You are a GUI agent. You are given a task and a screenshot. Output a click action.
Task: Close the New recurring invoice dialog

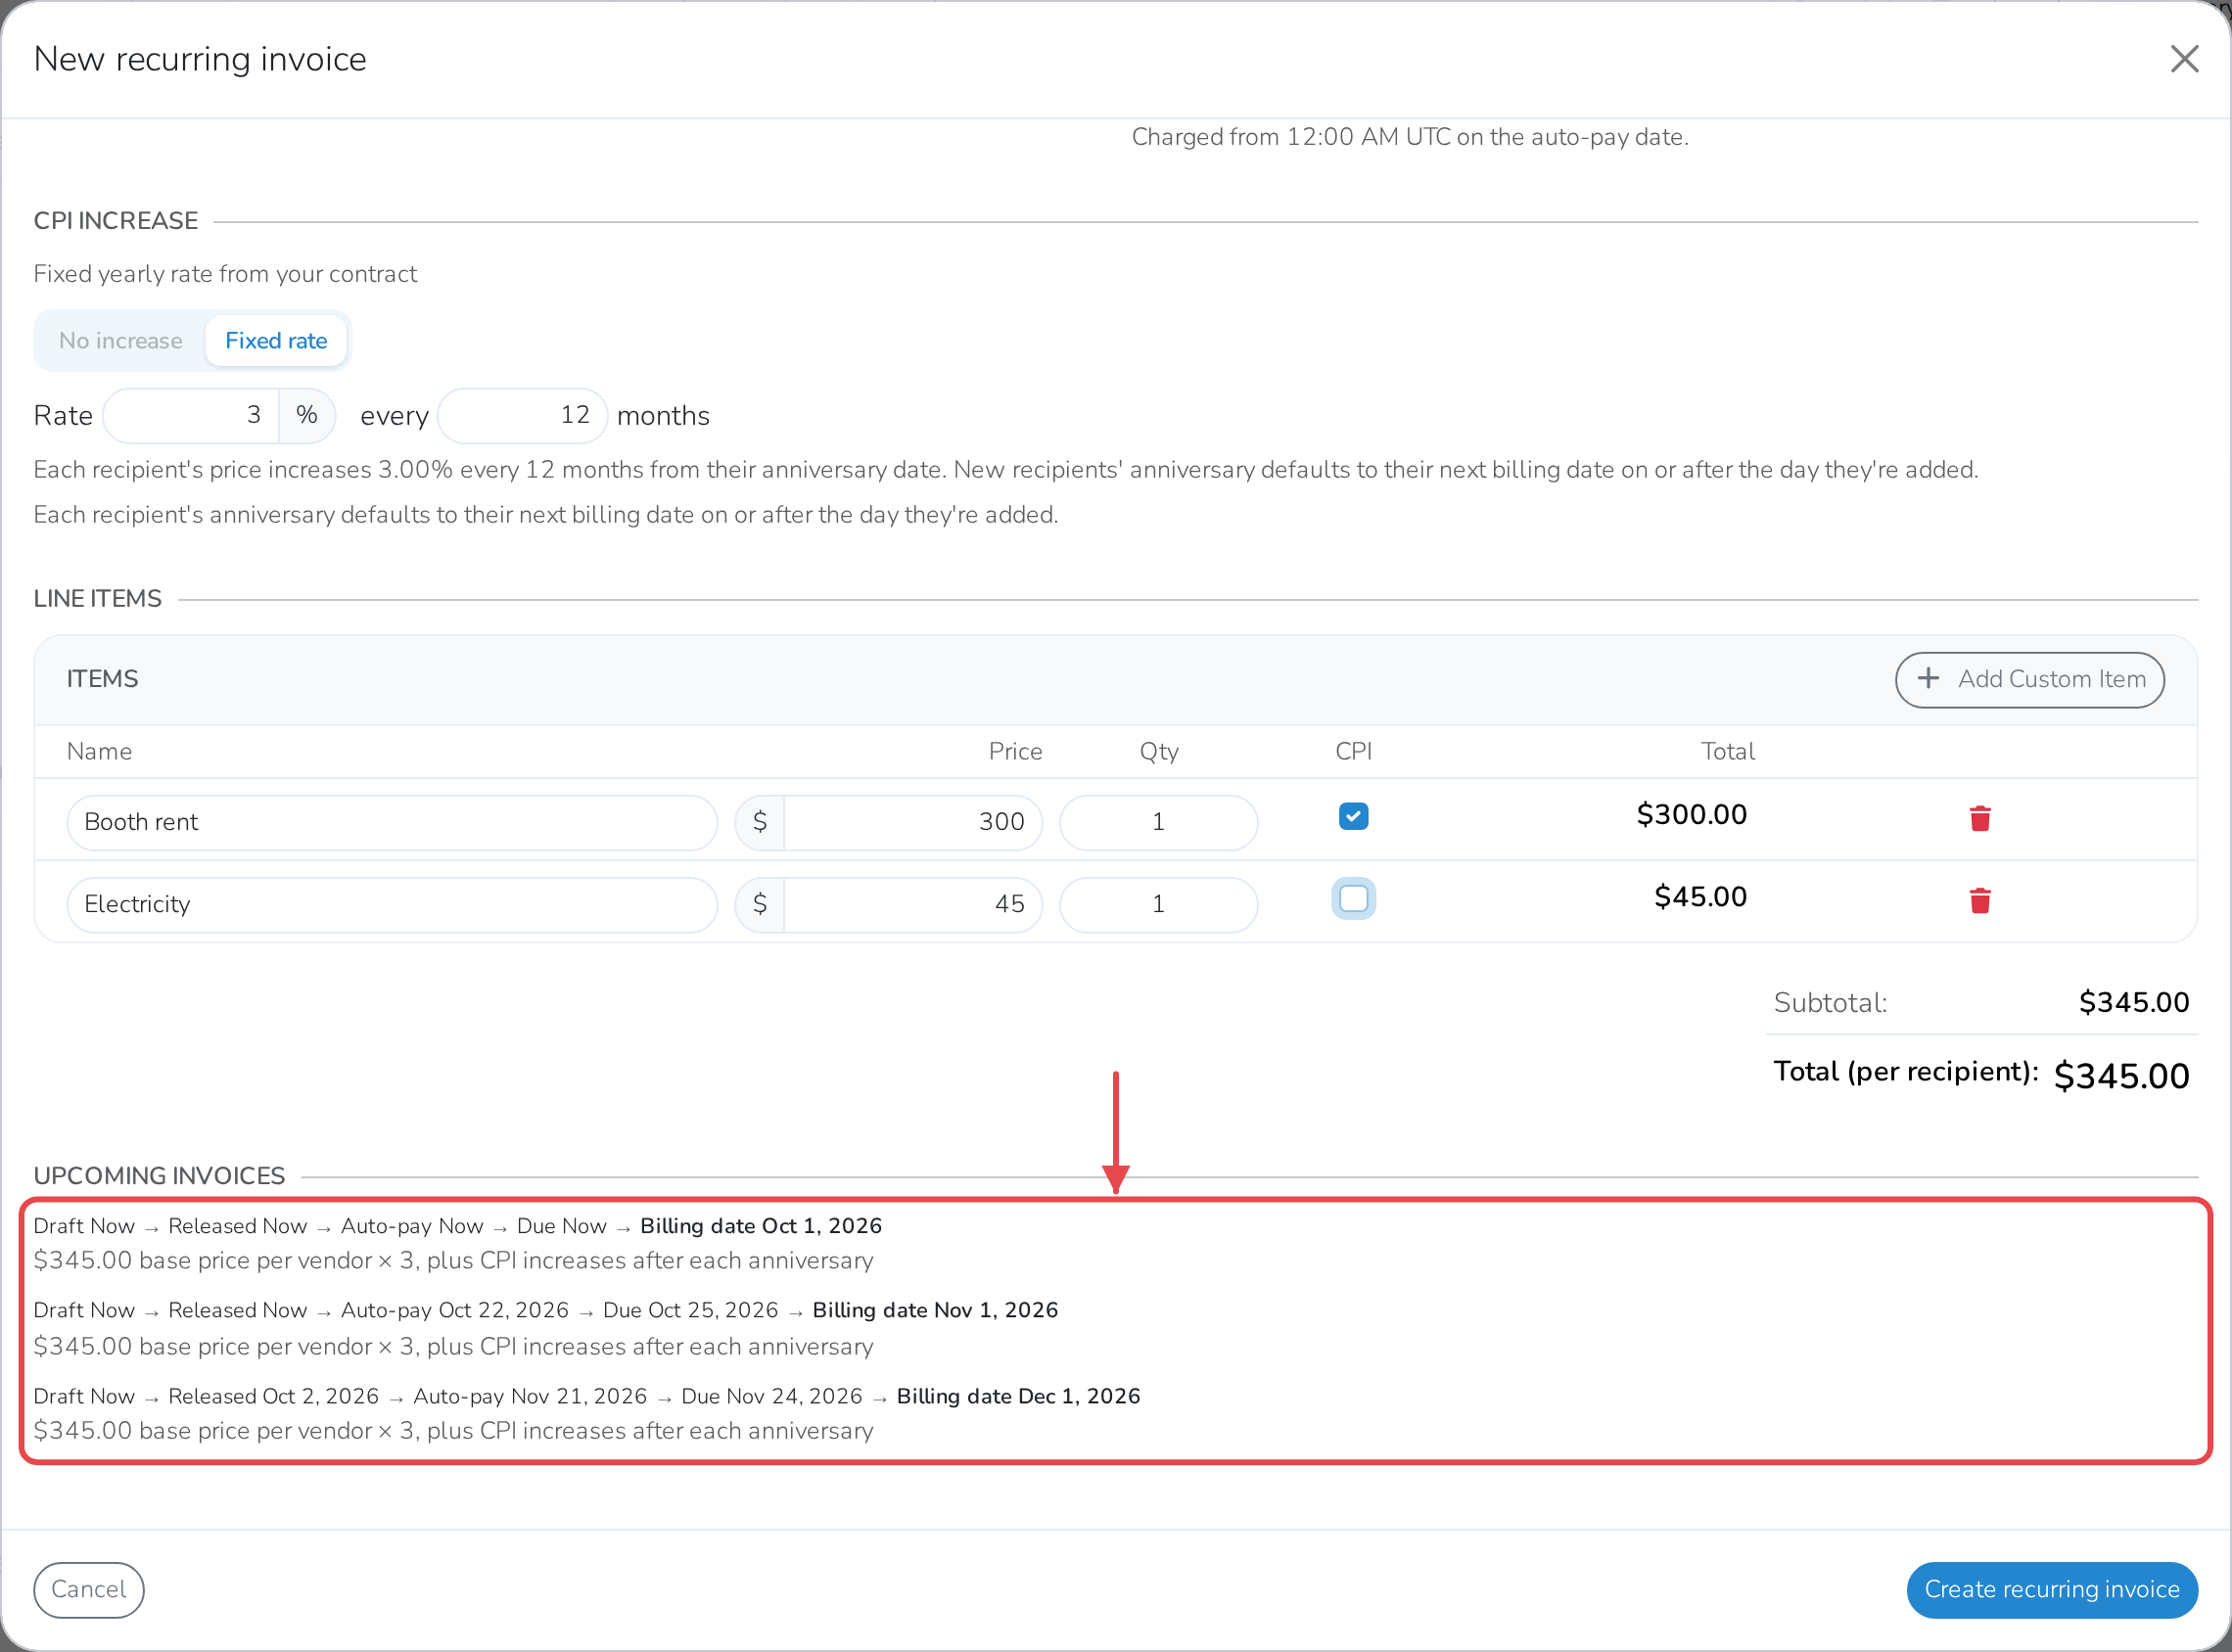point(2184,59)
